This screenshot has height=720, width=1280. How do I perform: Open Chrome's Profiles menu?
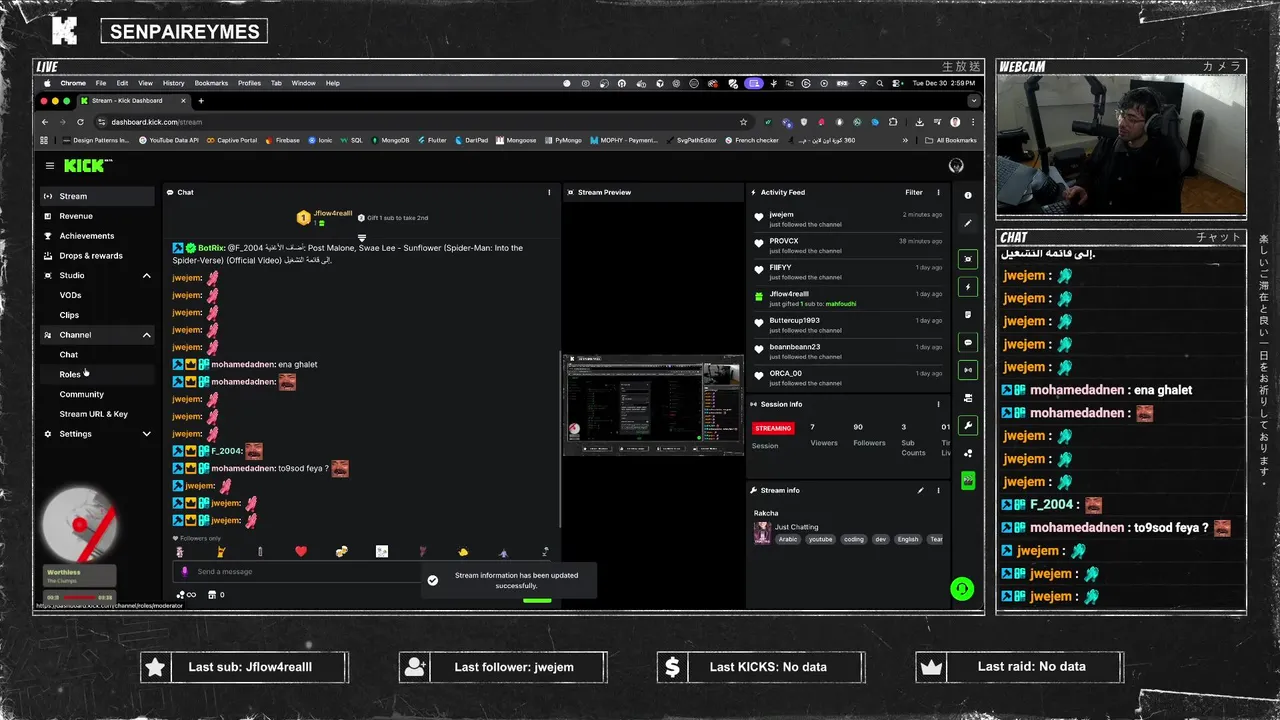249,83
